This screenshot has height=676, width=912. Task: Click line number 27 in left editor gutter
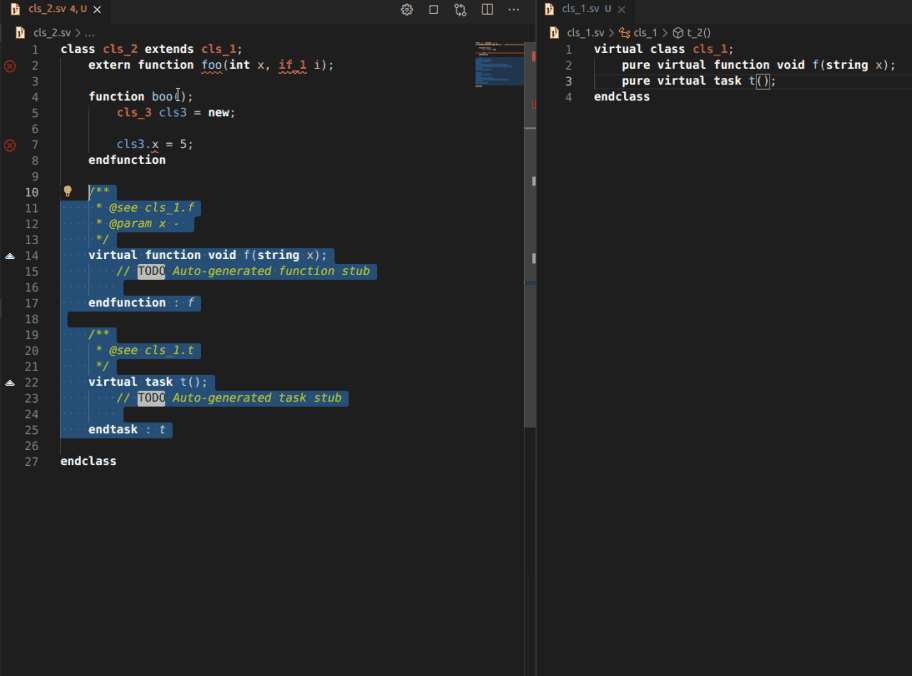tap(32, 461)
